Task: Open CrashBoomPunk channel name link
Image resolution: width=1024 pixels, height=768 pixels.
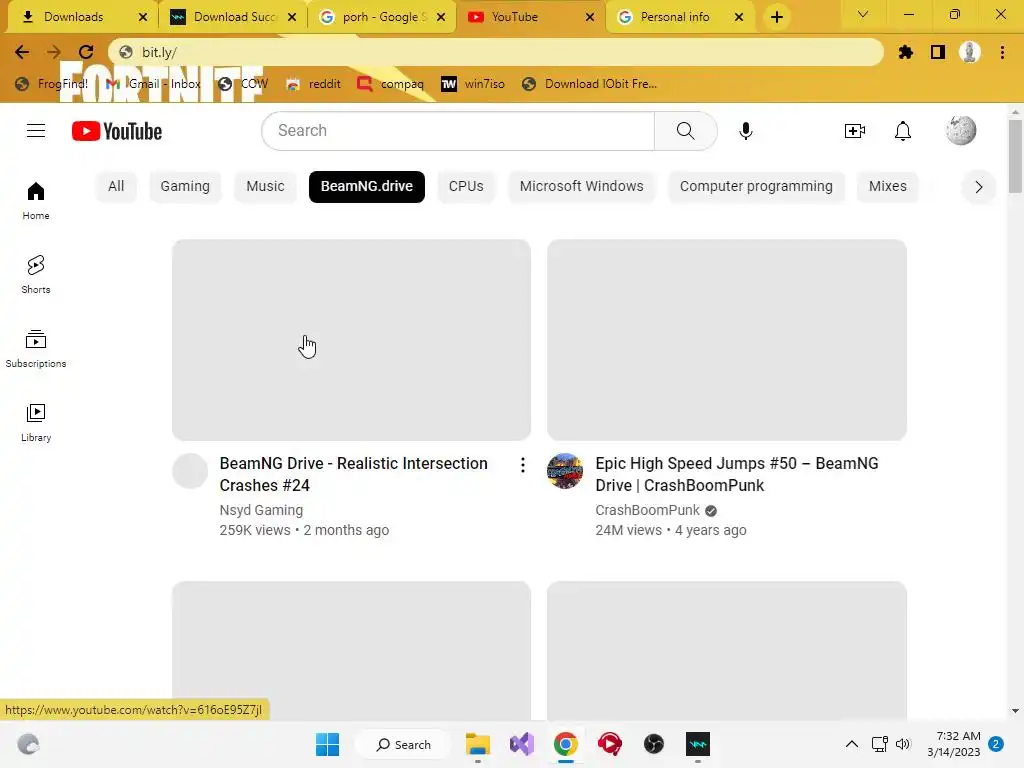Action: click(647, 510)
